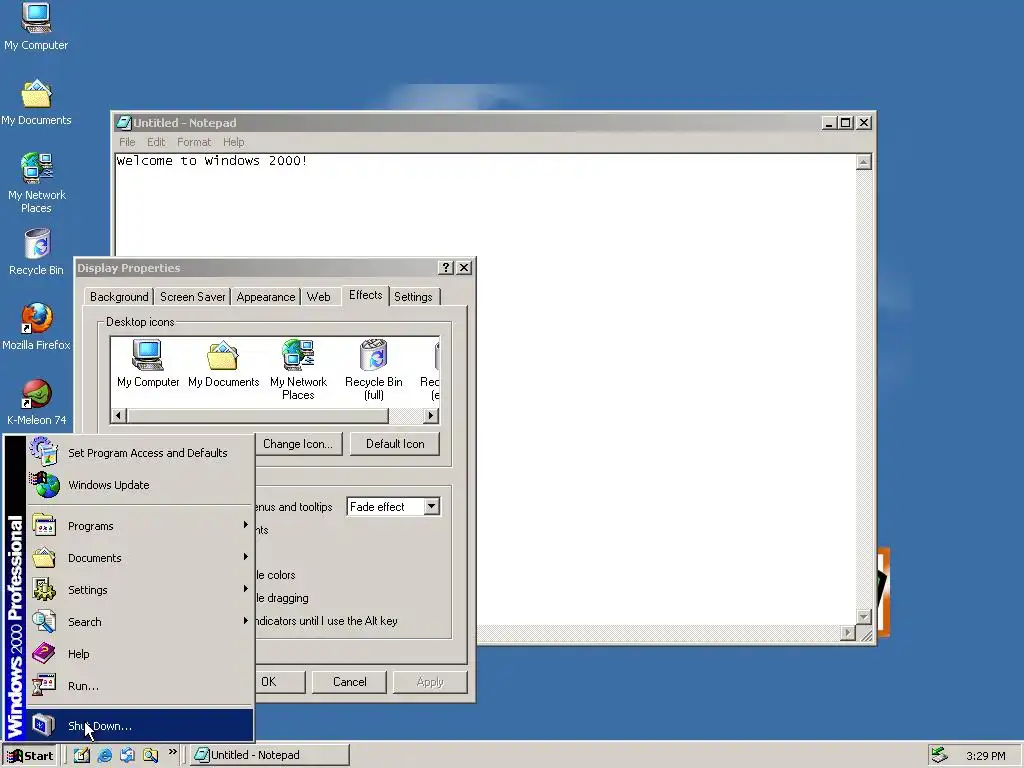Click the Display Properties help question button

[446, 268]
